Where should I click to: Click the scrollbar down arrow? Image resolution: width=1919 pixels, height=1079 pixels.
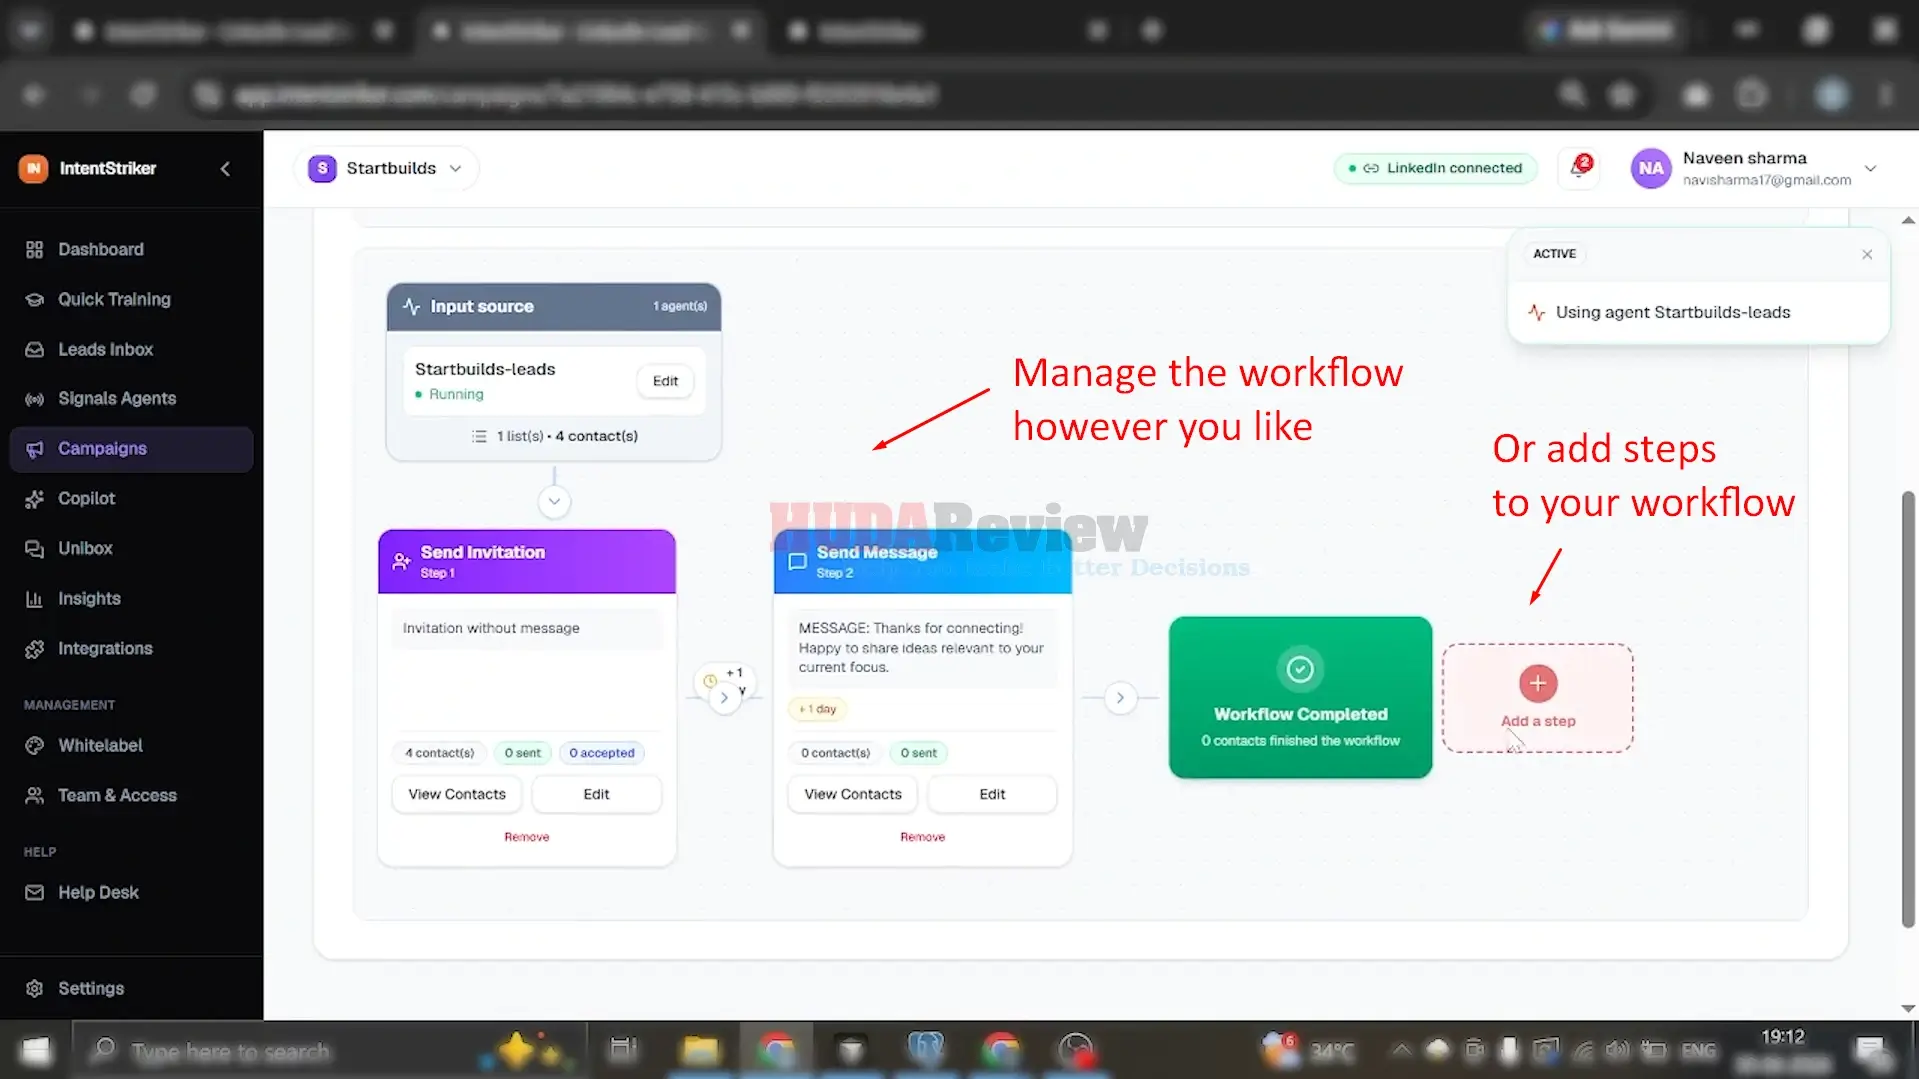click(x=1908, y=1009)
